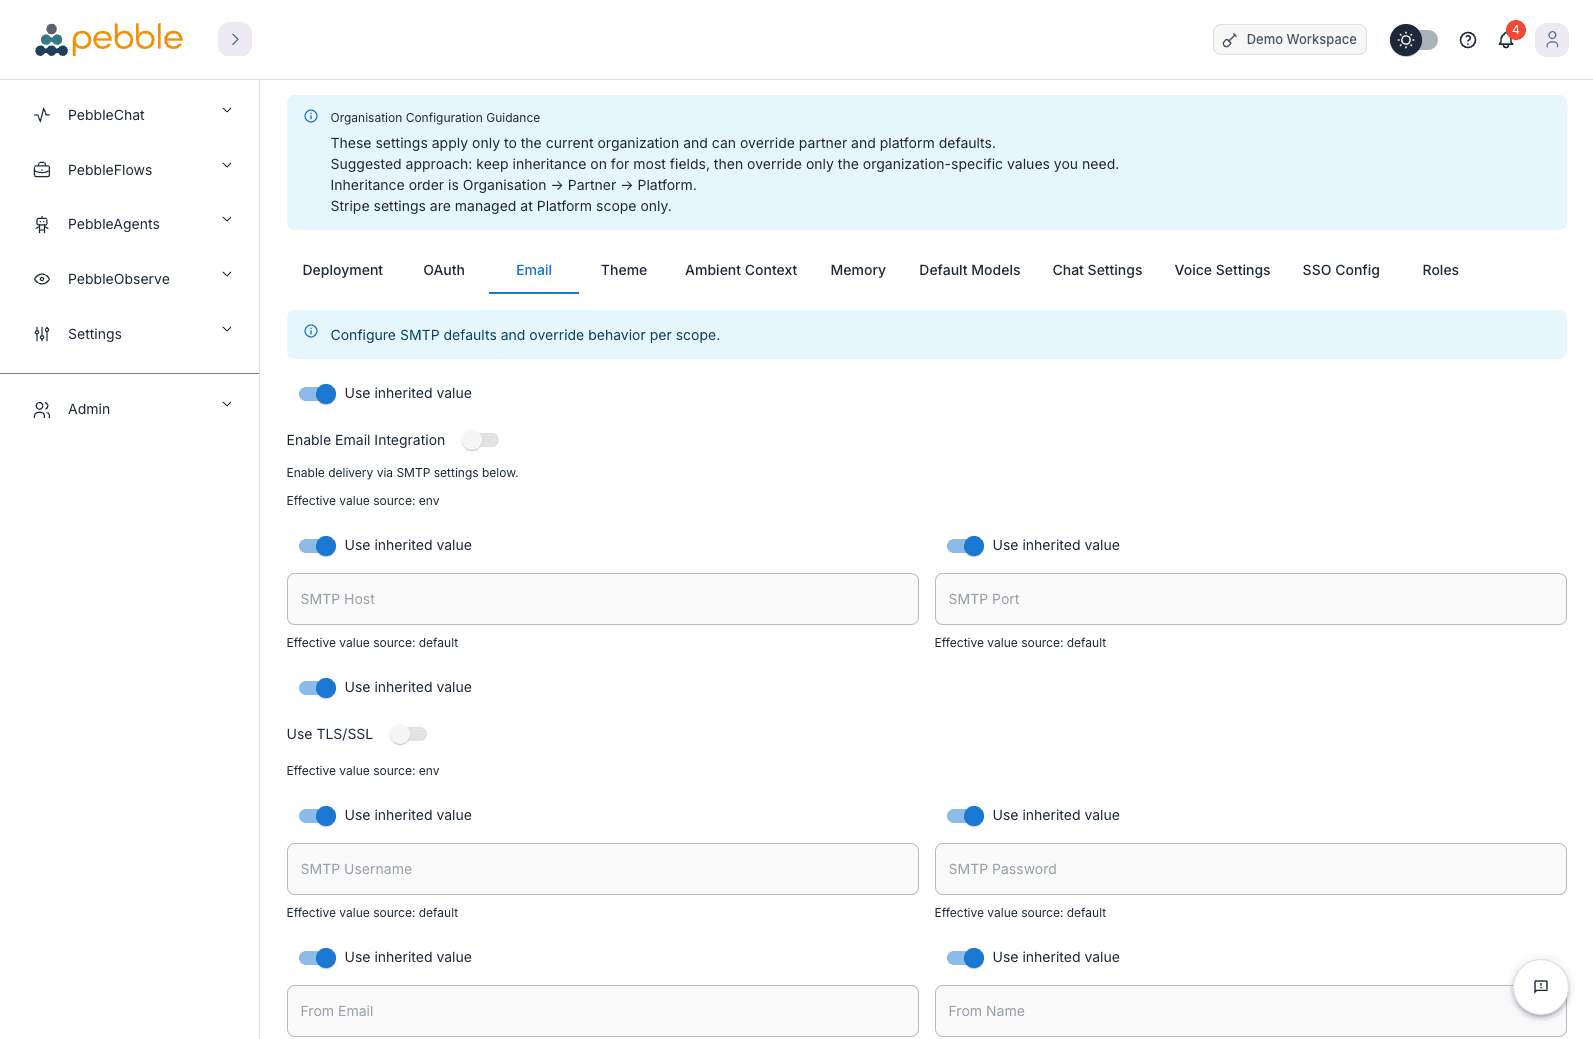Toggle the light/dark theme switch
Image resolution: width=1593 pixels, height=1039 pixels.
1414,40
